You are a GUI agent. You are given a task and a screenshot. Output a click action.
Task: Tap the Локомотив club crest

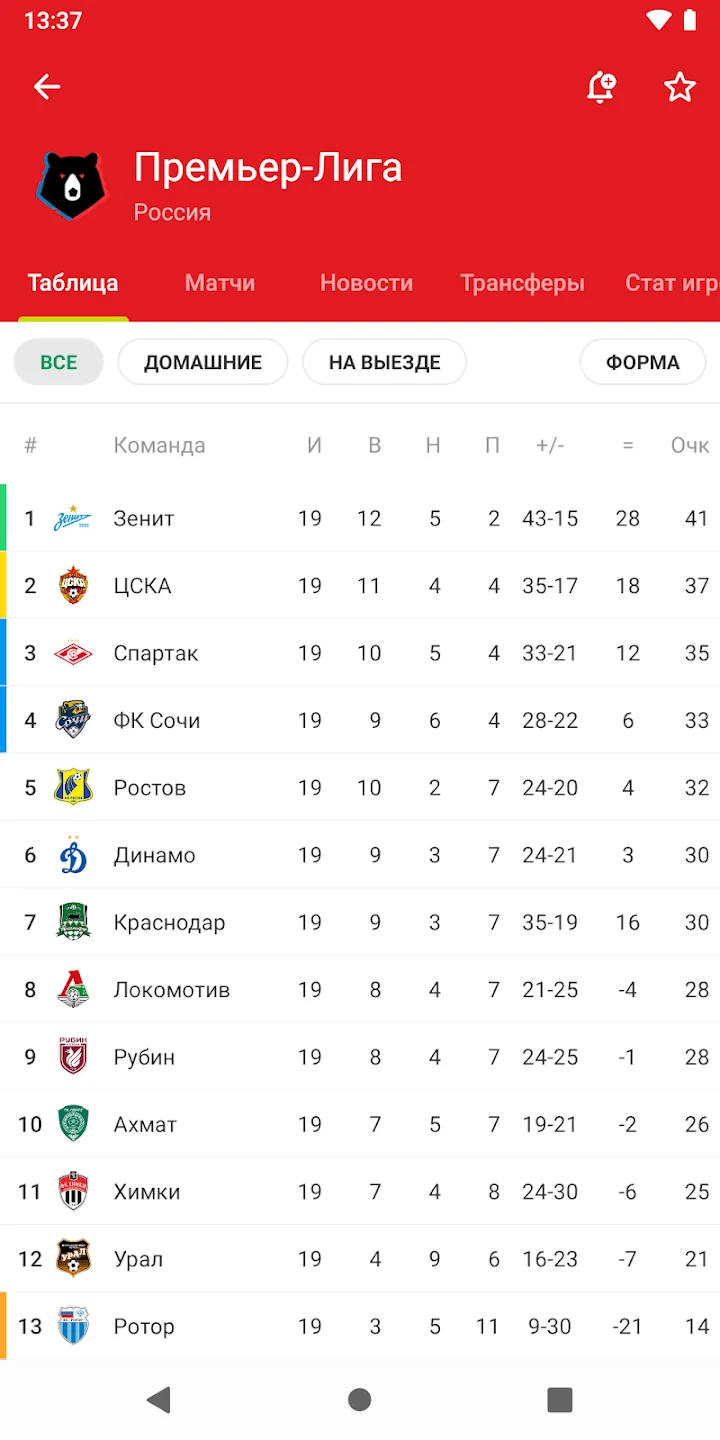click(72, 990)
